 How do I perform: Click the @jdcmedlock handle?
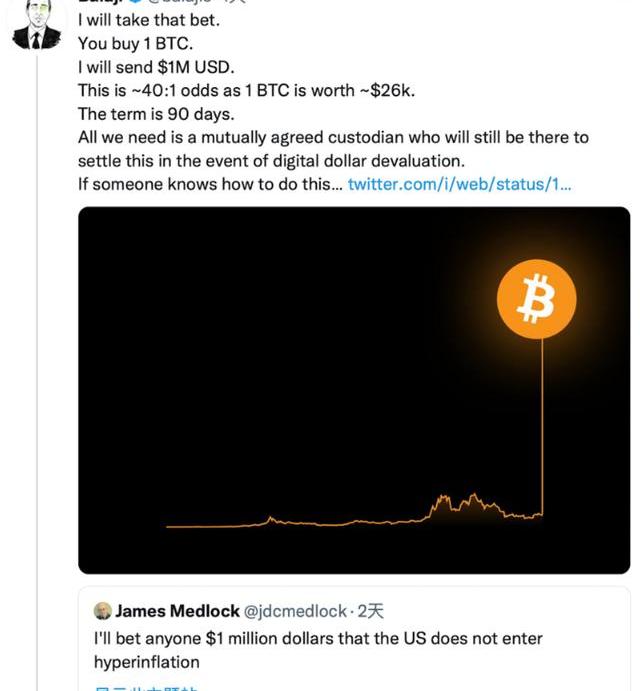coord(296,611)
